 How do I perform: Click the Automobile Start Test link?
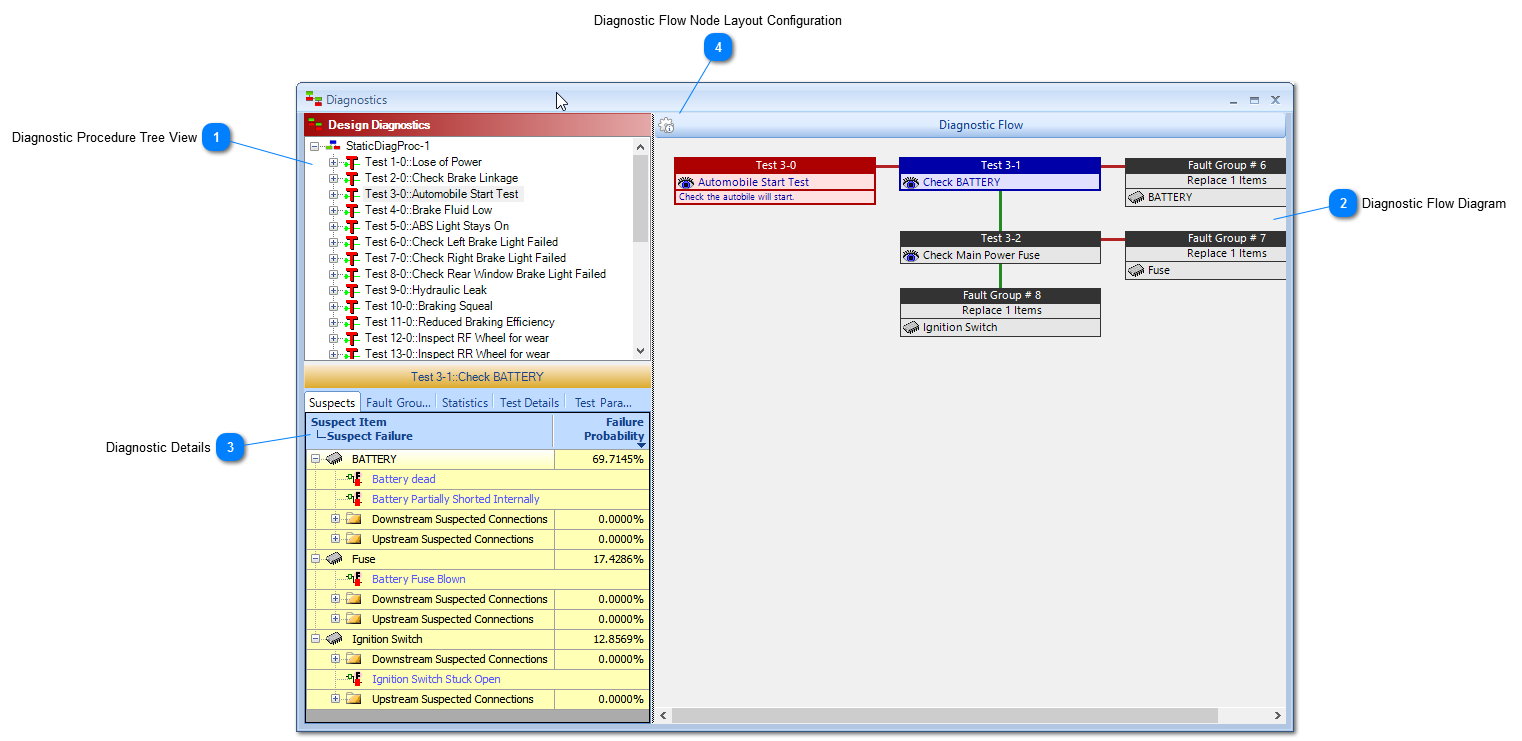(753, 183)
